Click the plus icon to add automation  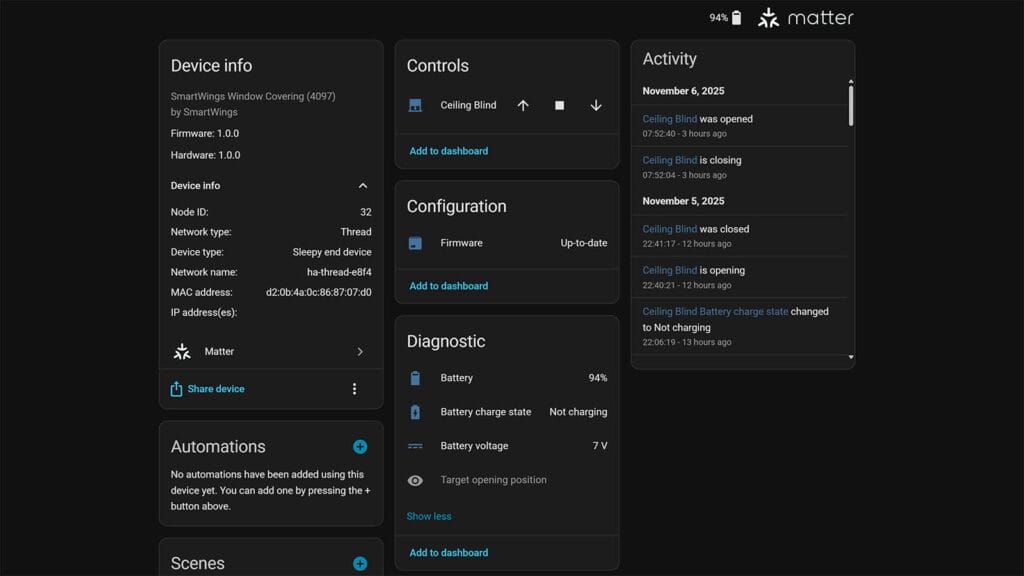[360, 447]
